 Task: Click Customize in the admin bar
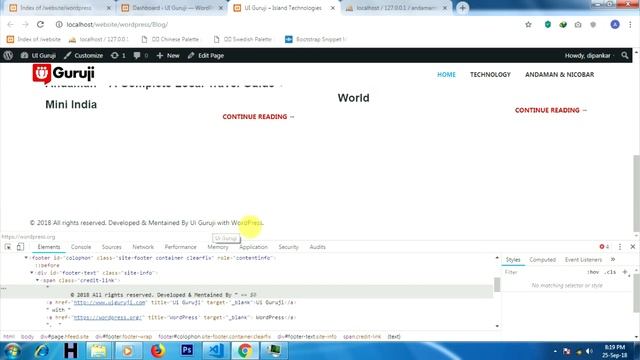click(84, 56)
